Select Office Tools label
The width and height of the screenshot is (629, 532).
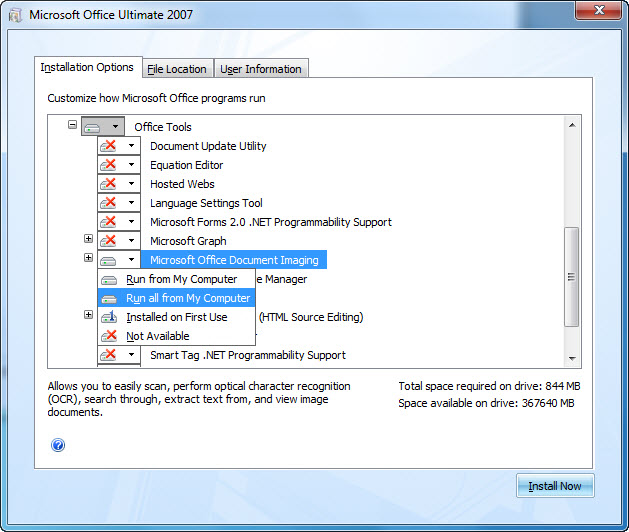[x=163, y=127]
